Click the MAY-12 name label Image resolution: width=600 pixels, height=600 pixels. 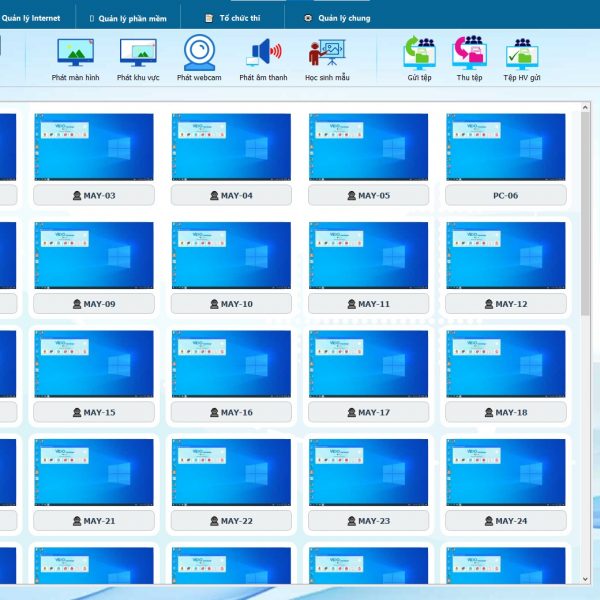click(506, 304)
